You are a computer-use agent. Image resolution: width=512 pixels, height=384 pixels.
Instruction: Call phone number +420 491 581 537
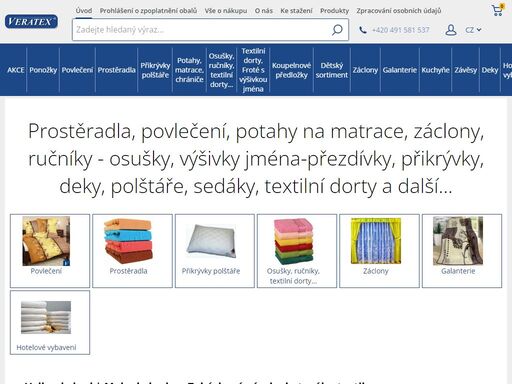point(401,30)
